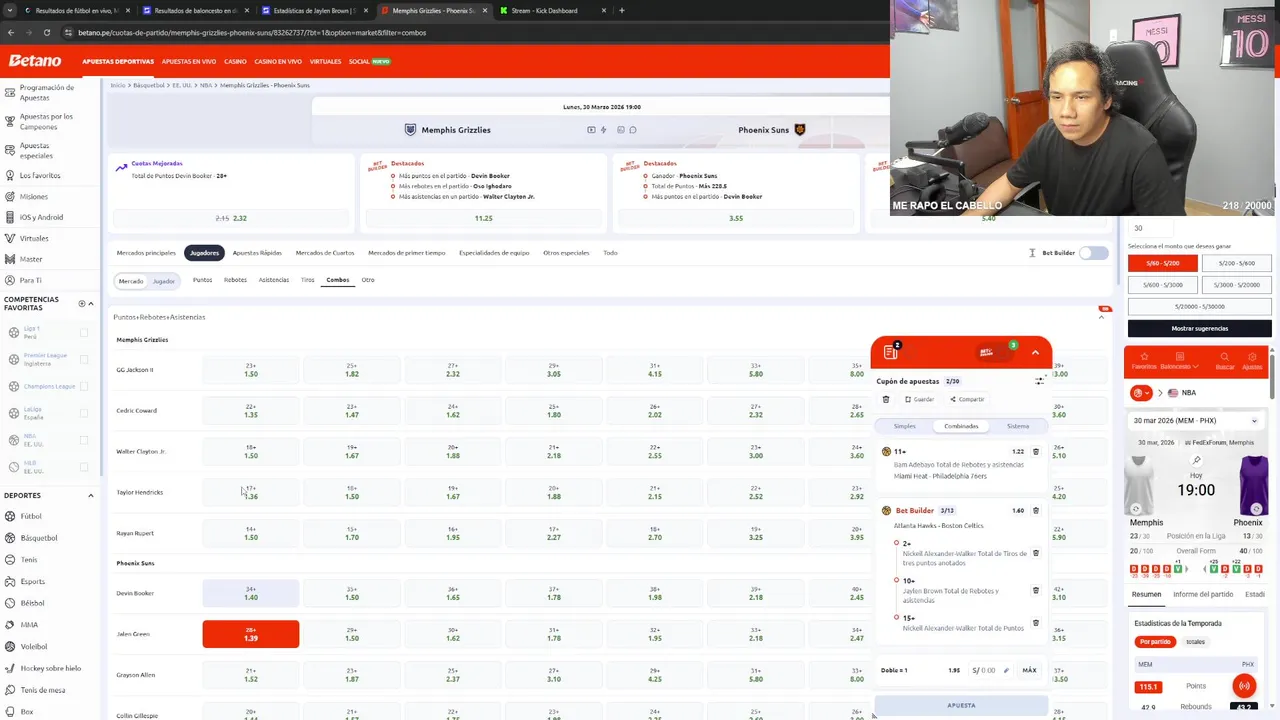Image resolution: width=1280 pixels, height=720 pixels.
Task: Open Informe del partido tab
Action: (1203, 595)
